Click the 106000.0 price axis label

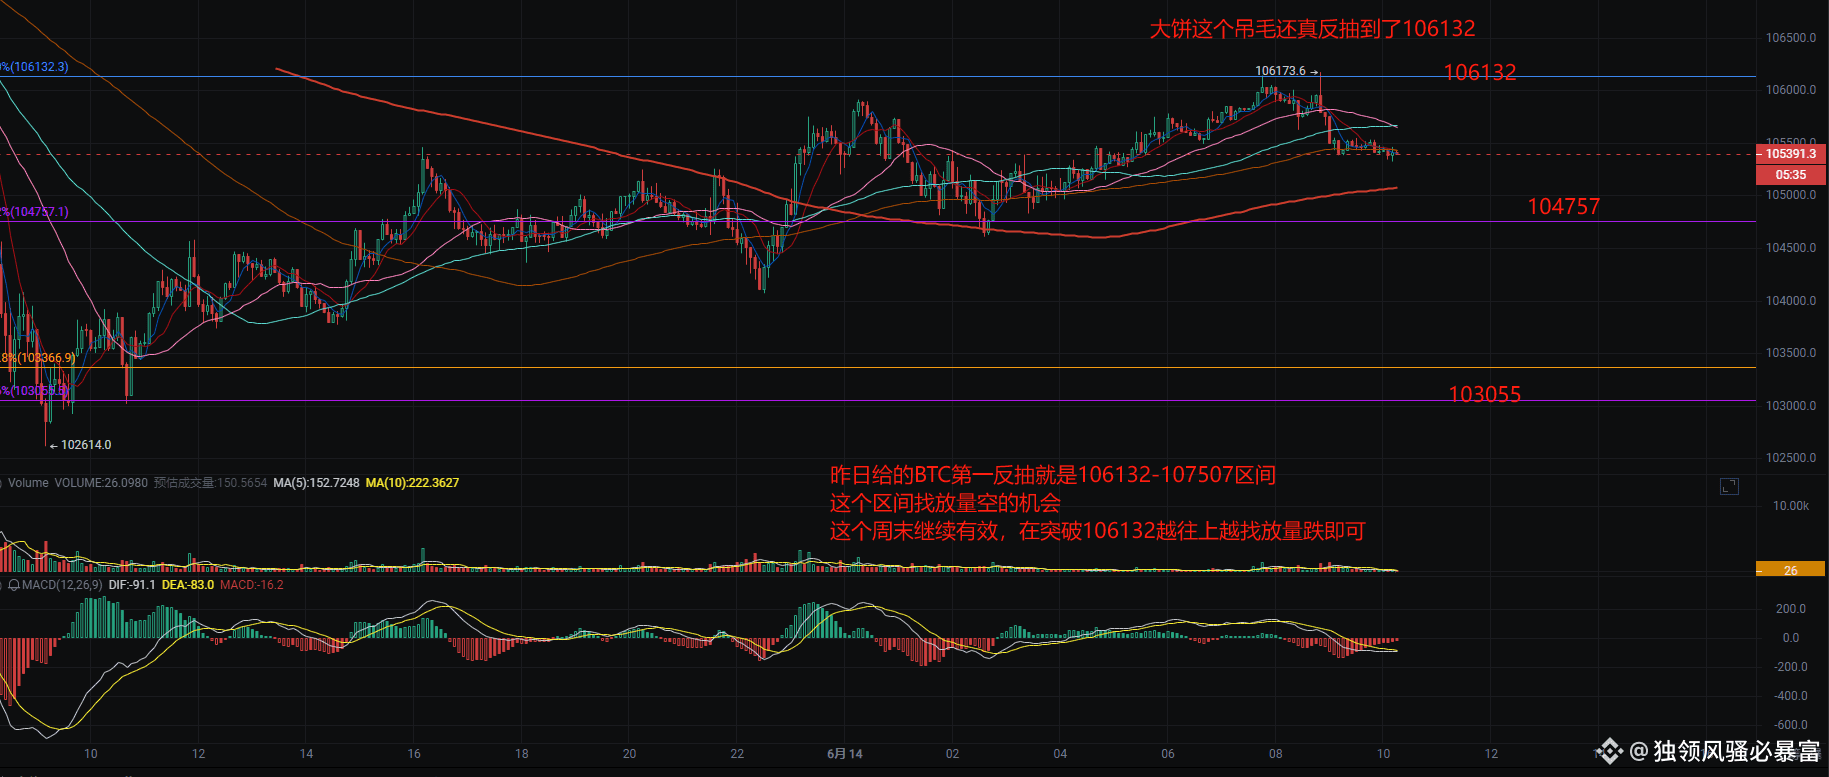coord(1791,90)
